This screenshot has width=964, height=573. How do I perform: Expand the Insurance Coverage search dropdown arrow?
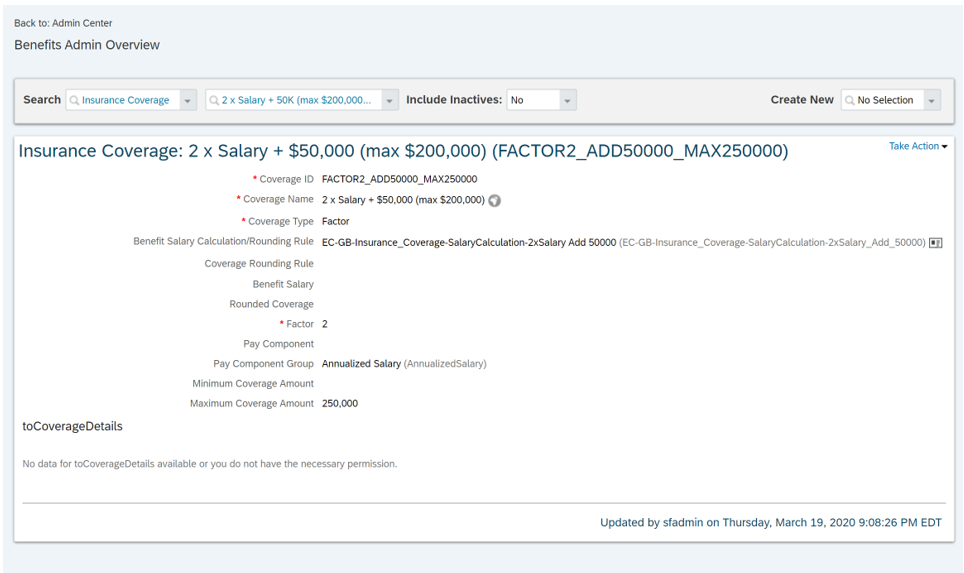pyautogui.click(x=188, y=100)
